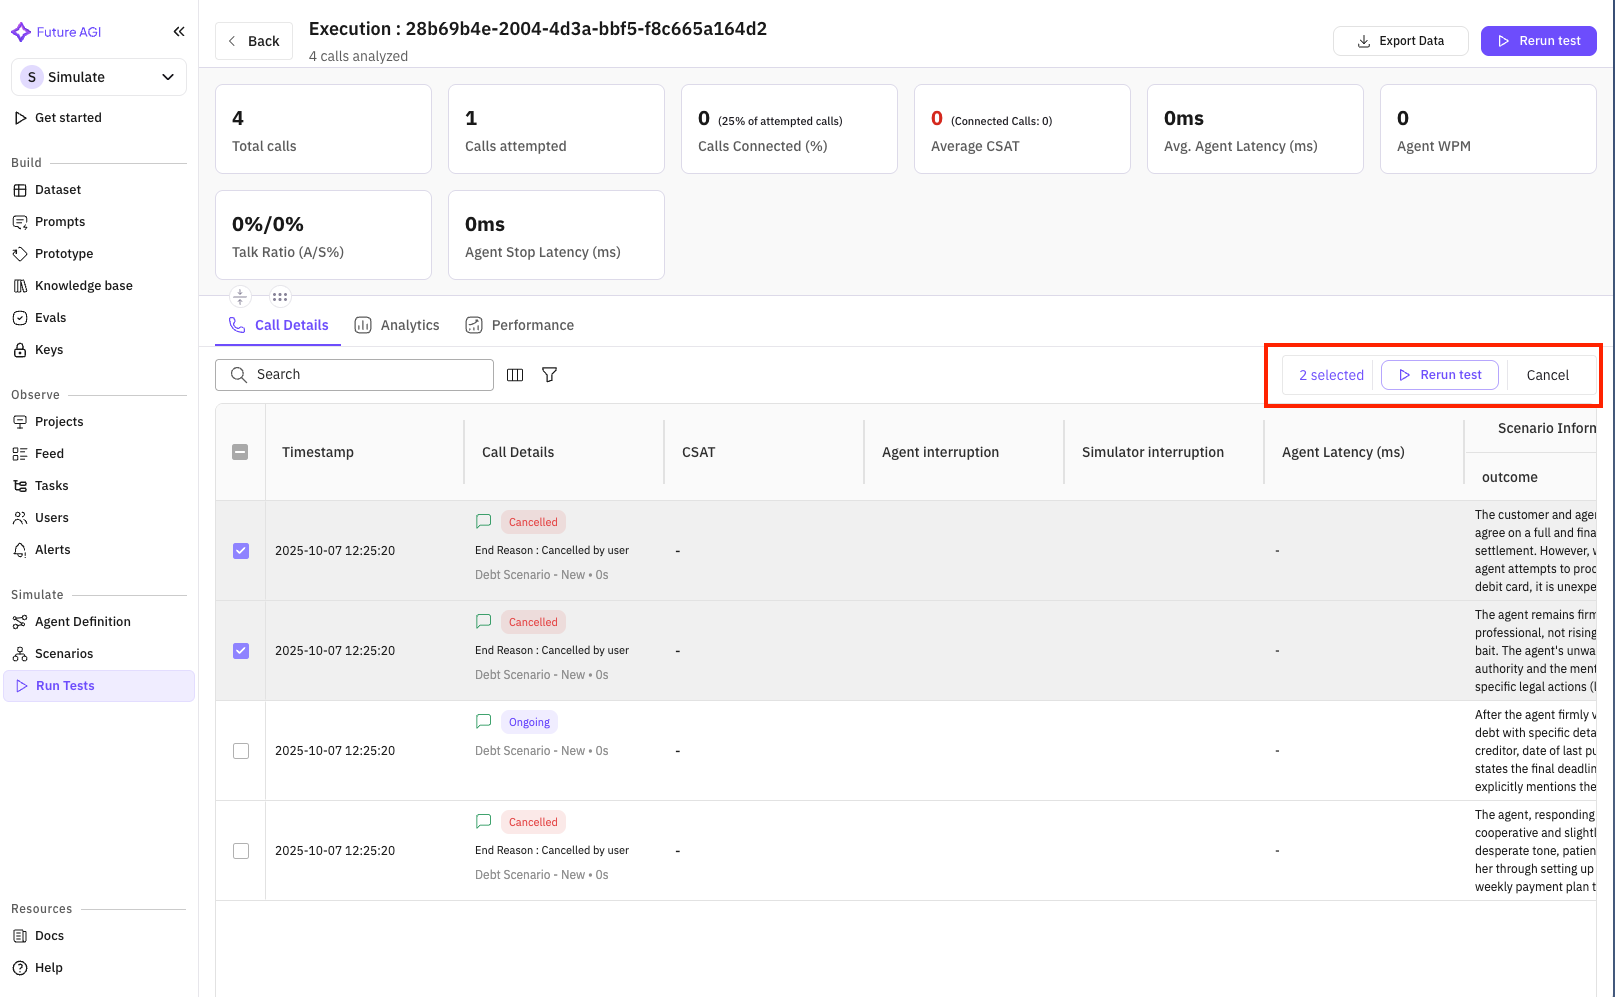Click the Help question icon

point(20,968)
